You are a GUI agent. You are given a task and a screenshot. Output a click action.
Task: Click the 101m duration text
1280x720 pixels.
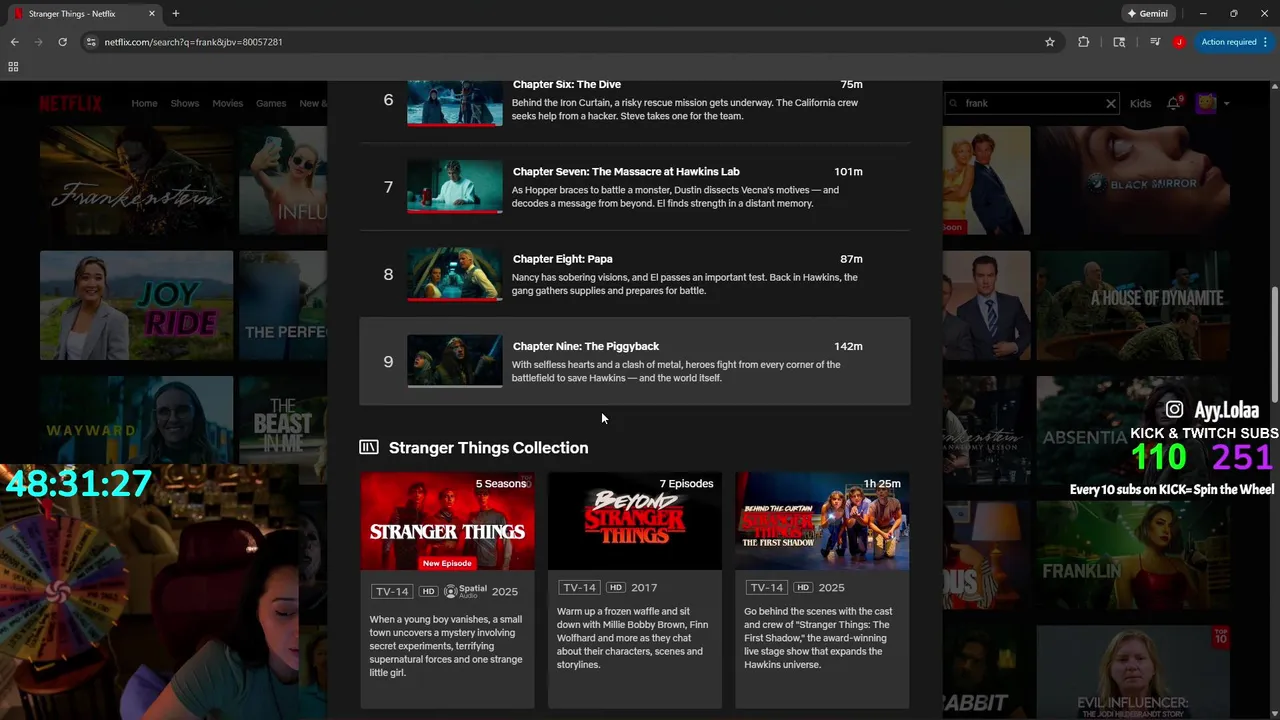pyautogui.click(x=848, y=172)
